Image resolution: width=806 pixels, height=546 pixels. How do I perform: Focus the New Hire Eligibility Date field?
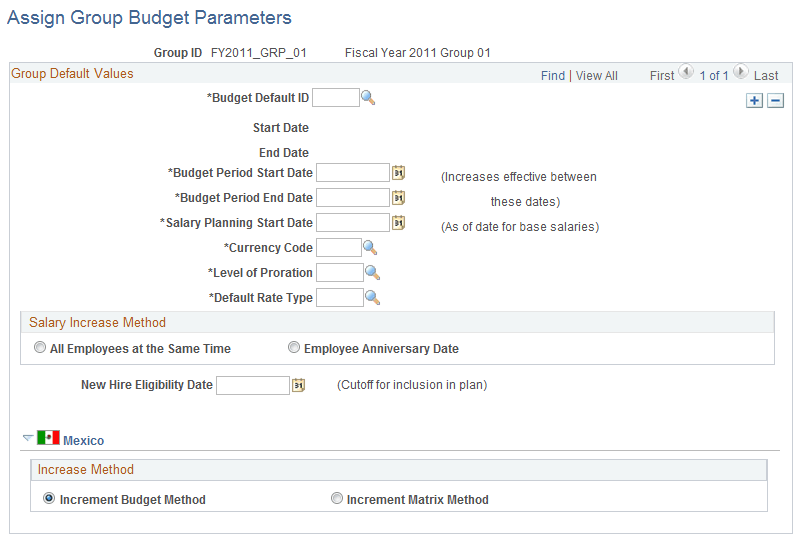pyautogui.click(x=253, y=386)
